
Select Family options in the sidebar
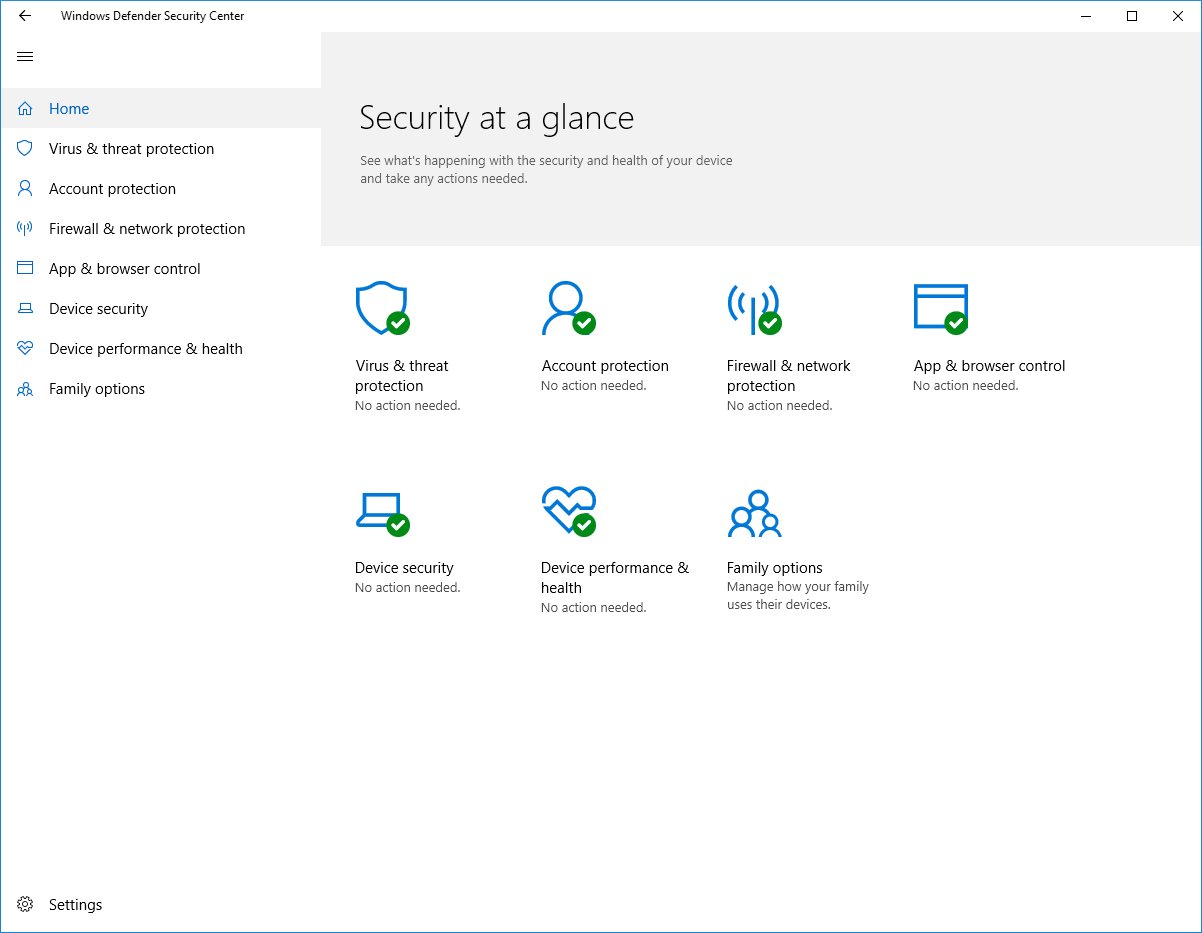coord(97,389)
